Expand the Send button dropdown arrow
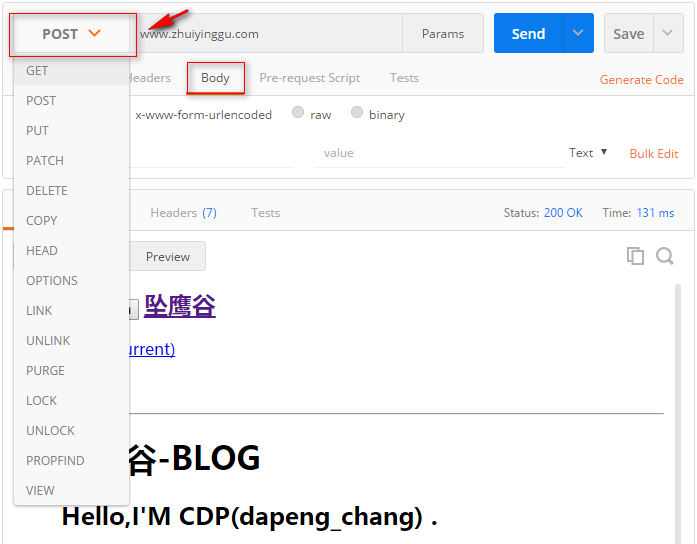The height and width of the screenshot is (544, 697). coord(578,33)
